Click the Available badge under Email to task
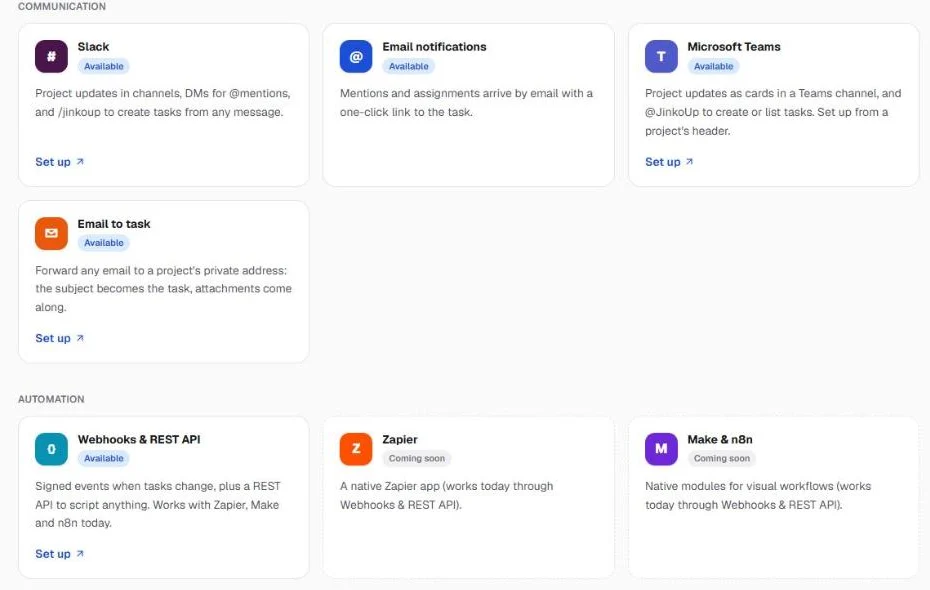 coord(104,243)
